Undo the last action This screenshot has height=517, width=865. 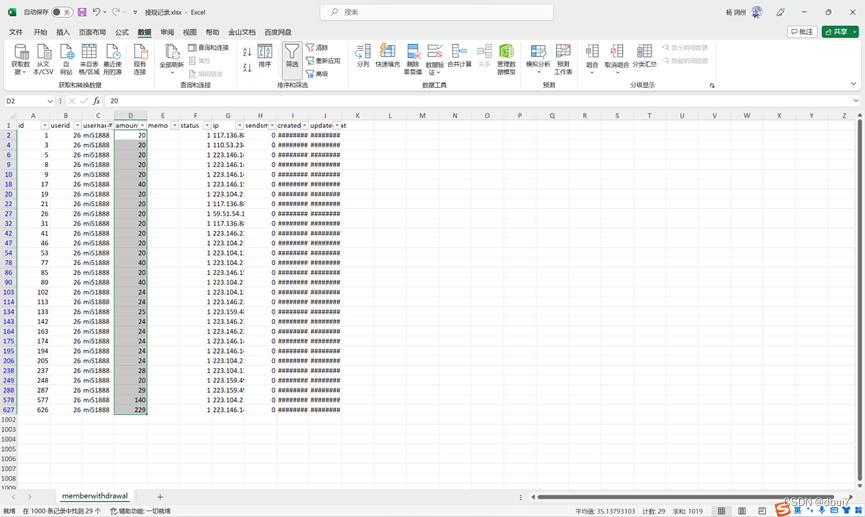pyautogui.click(x=97, y=12)
